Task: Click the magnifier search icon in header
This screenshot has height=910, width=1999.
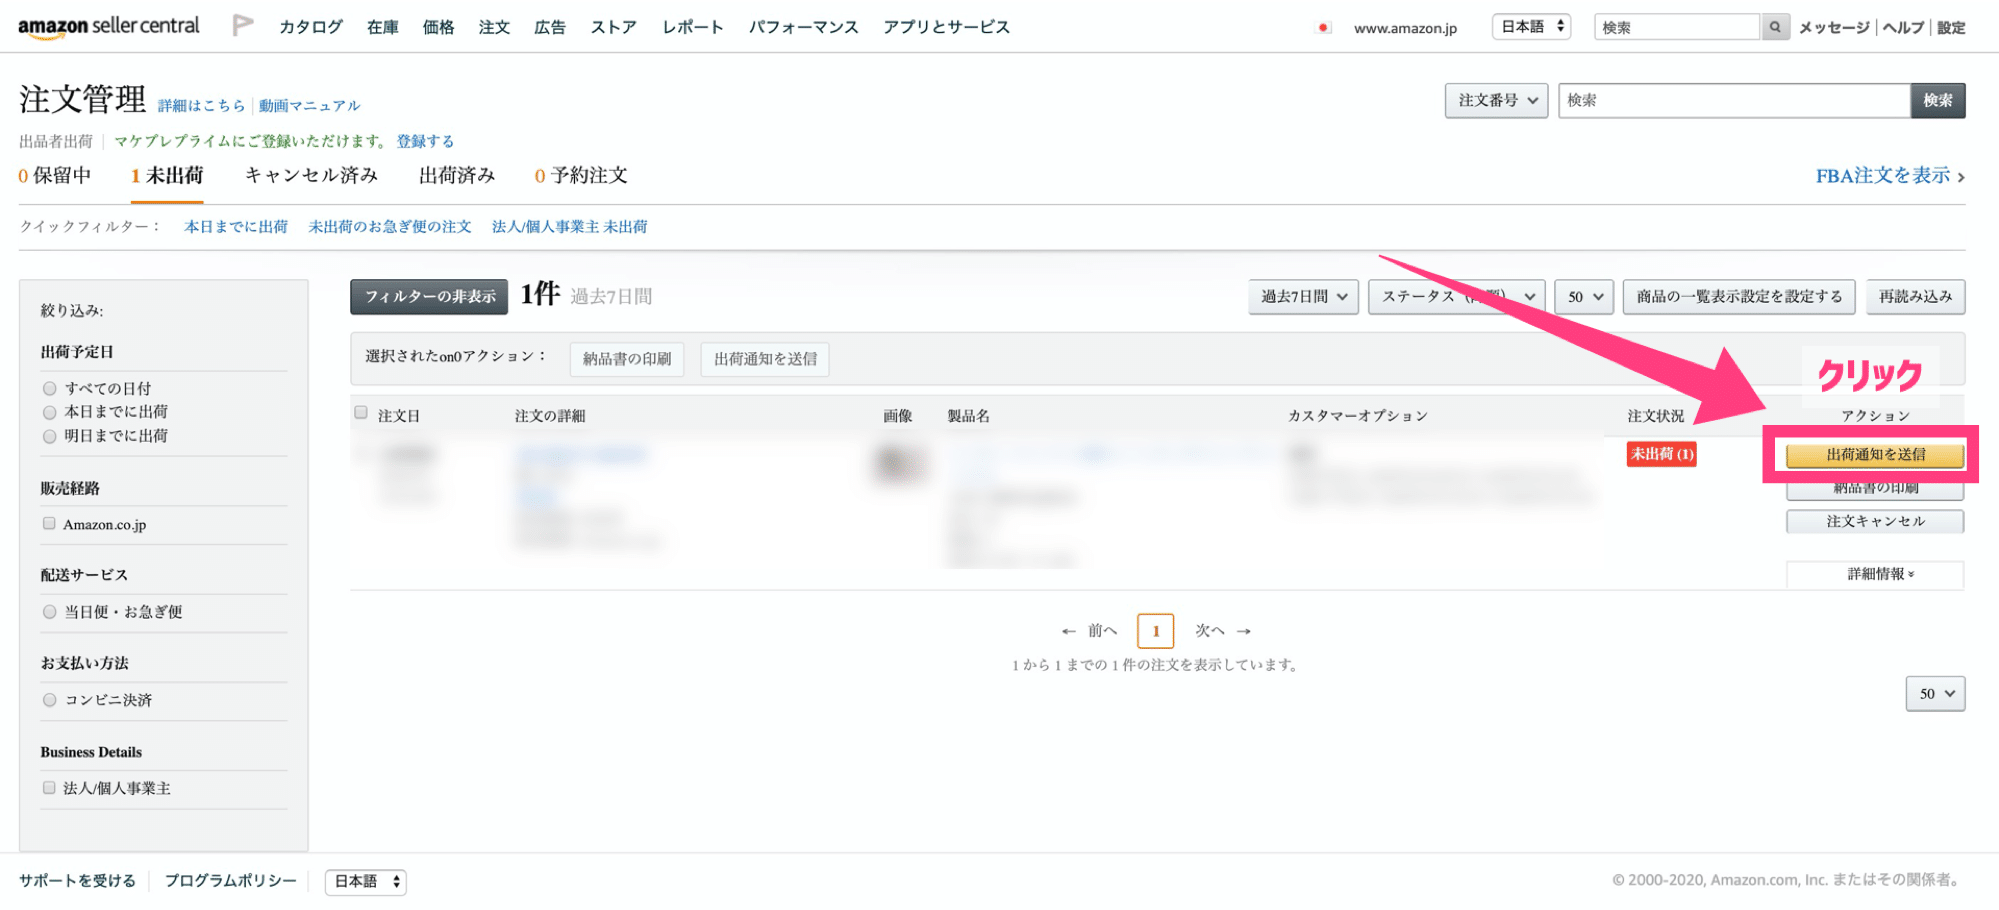Action: click(1775, 27)
